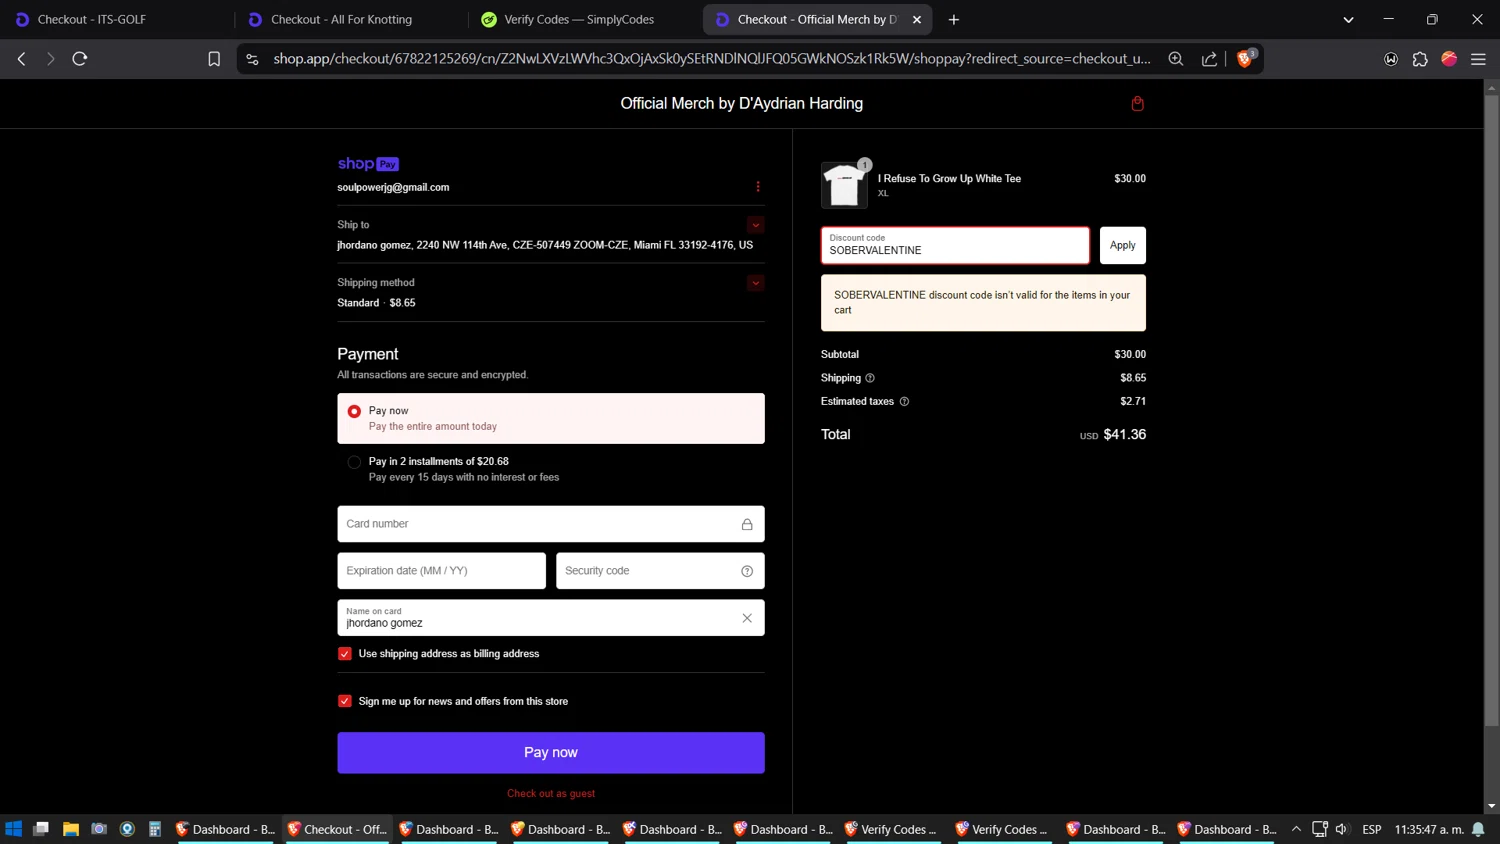Share this page via share icon

pyautogui.click(x=1209, y=59)
